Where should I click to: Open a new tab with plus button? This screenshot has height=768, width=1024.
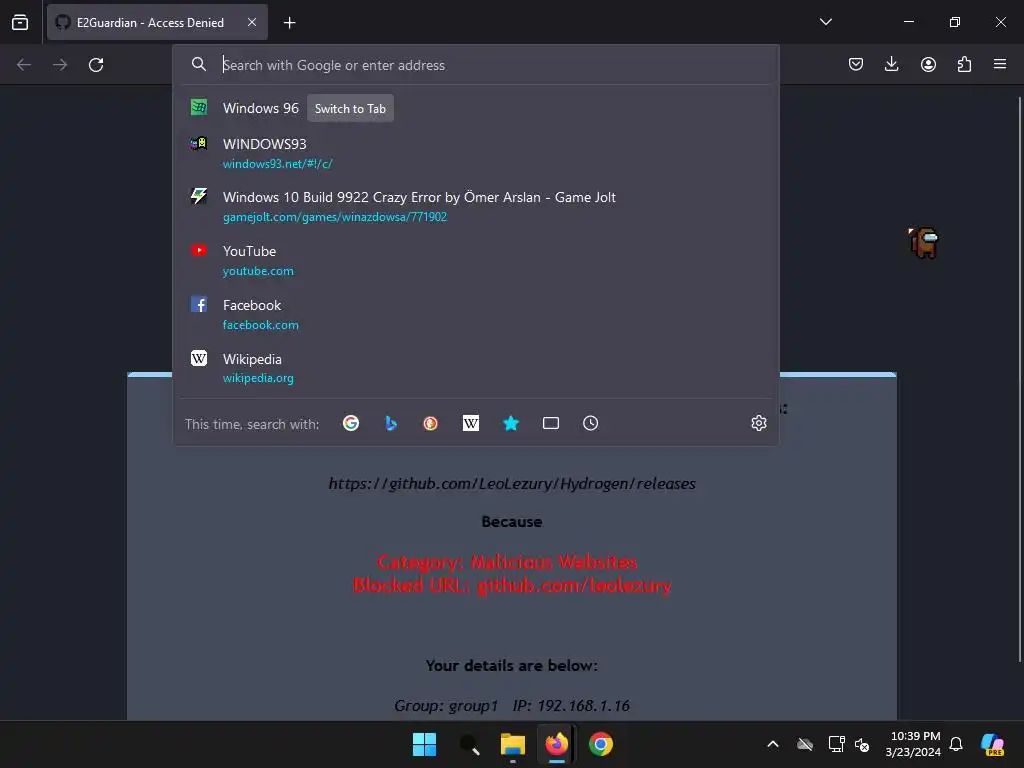(x=289, y=23)
